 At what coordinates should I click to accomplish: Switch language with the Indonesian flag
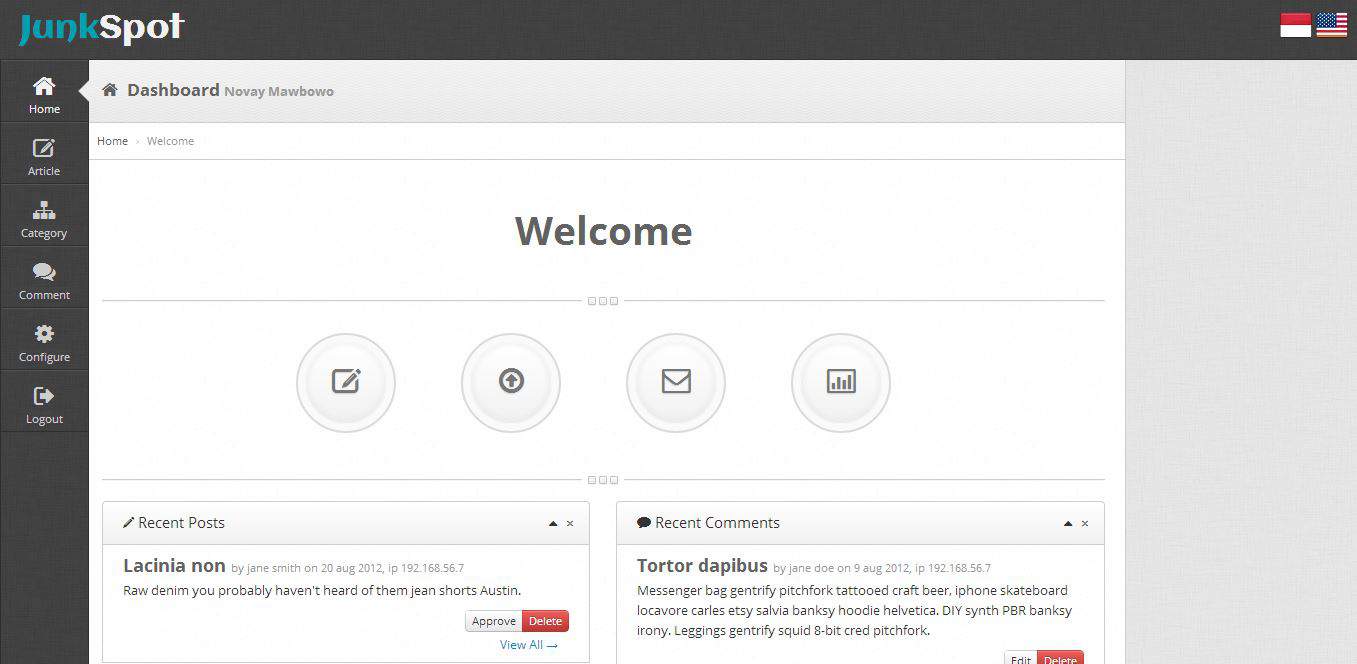[1295, 25]
